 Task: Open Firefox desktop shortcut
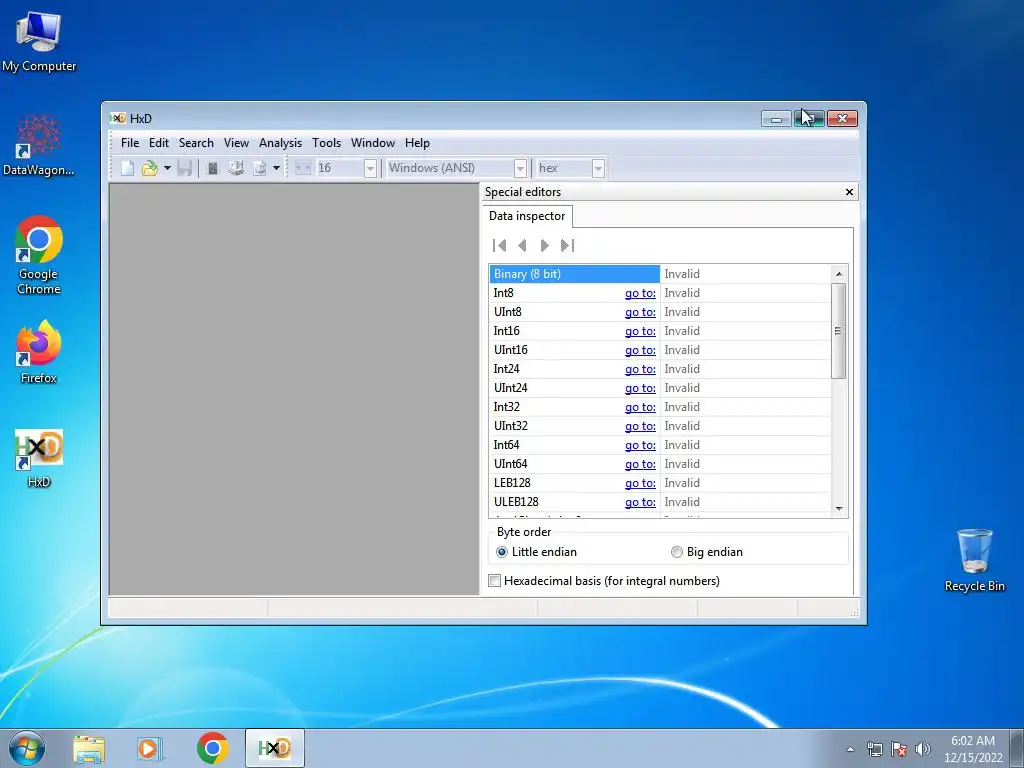39,353
